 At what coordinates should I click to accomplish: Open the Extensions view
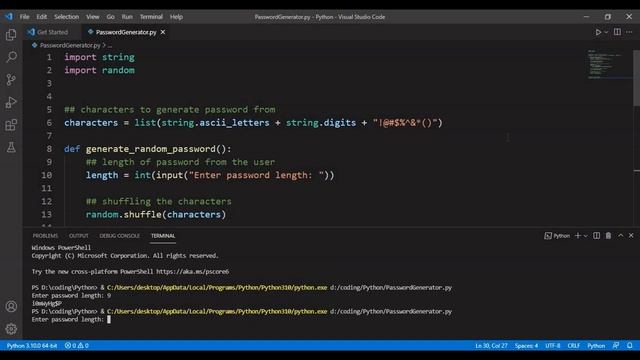pos(11,124)
